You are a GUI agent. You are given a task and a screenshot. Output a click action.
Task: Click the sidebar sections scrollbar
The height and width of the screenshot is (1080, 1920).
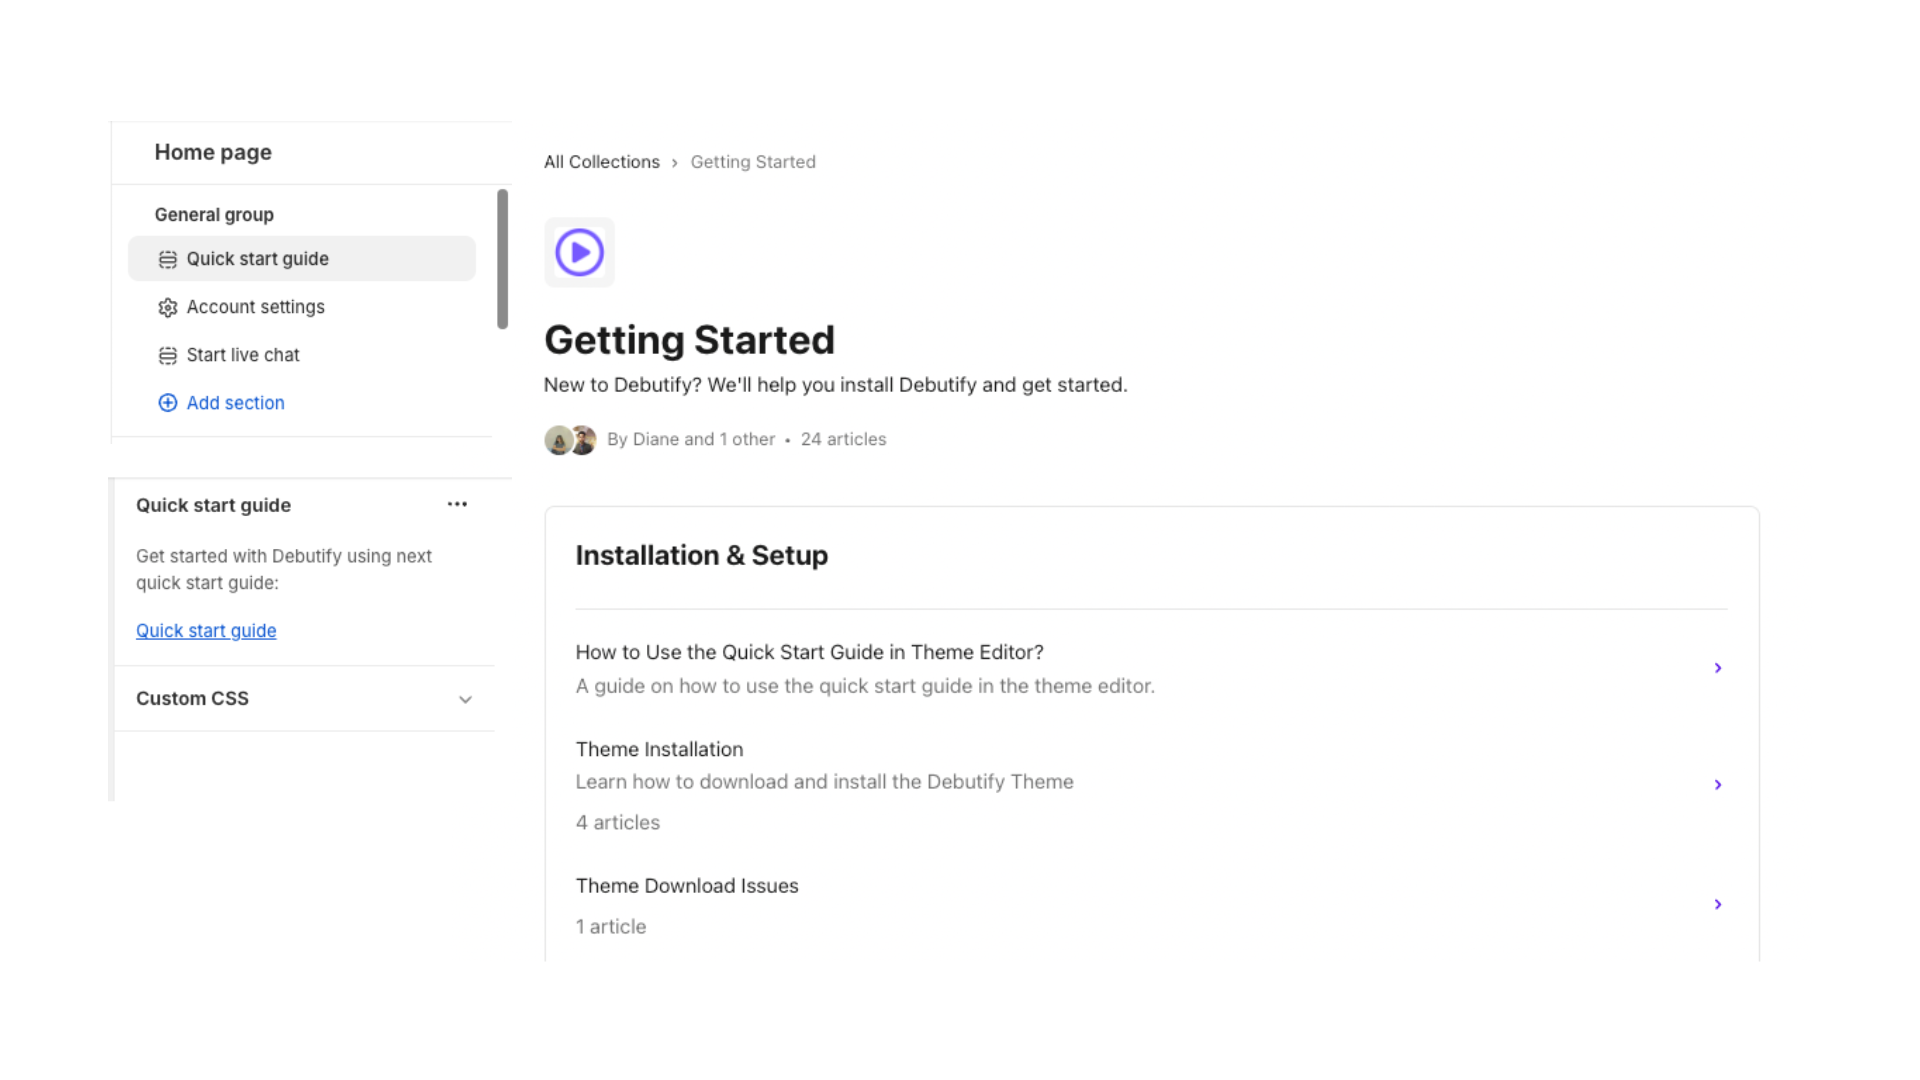coord(502,259)
